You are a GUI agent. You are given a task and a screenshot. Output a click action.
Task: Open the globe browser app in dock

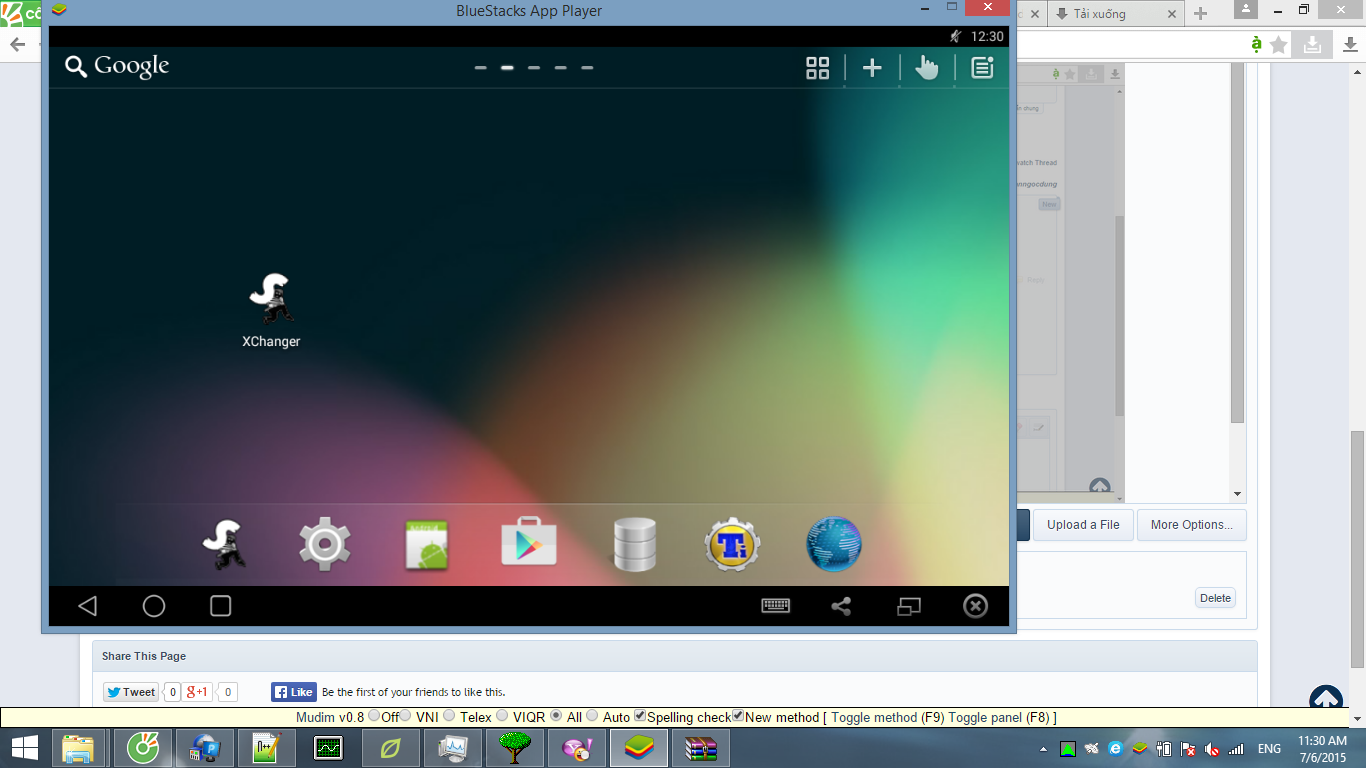click(x=833, y=545)
